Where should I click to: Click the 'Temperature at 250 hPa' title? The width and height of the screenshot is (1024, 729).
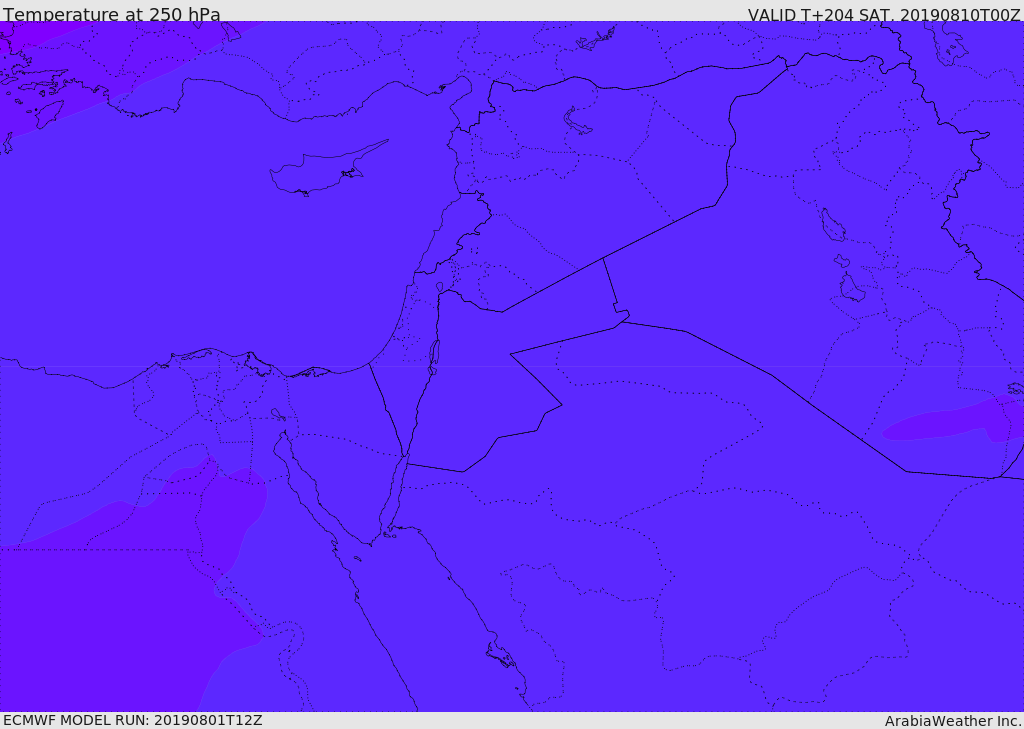[112, 14]
